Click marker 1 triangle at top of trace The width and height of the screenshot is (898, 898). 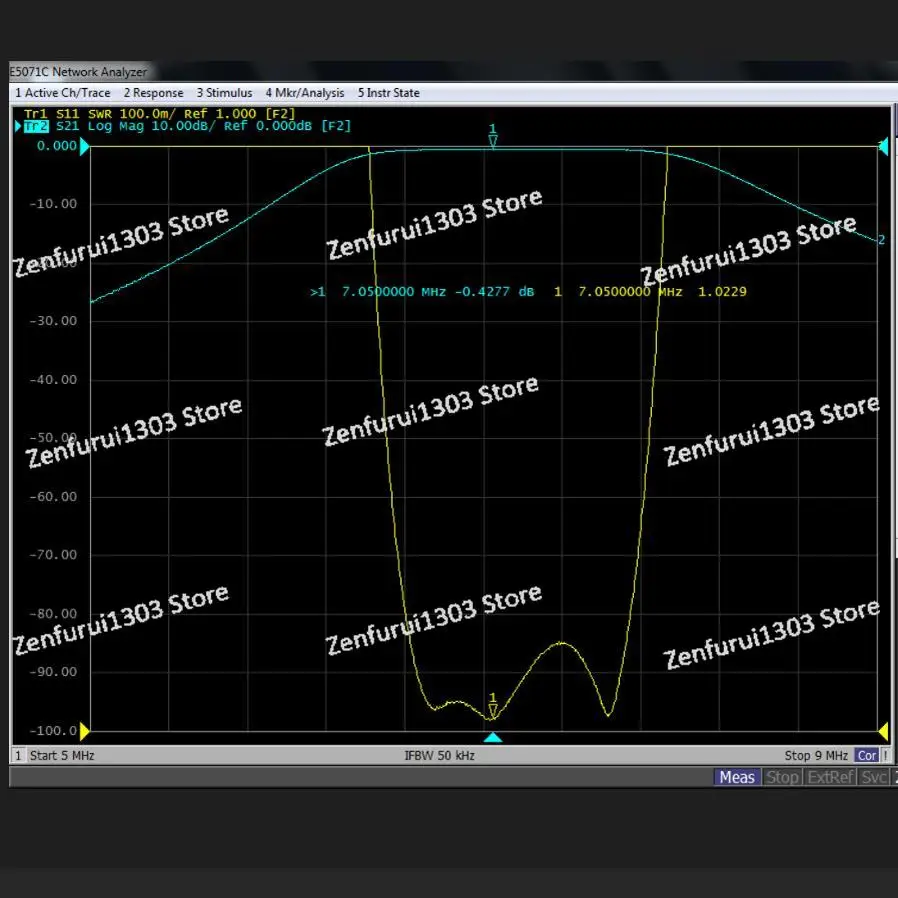tap(492, 140)
